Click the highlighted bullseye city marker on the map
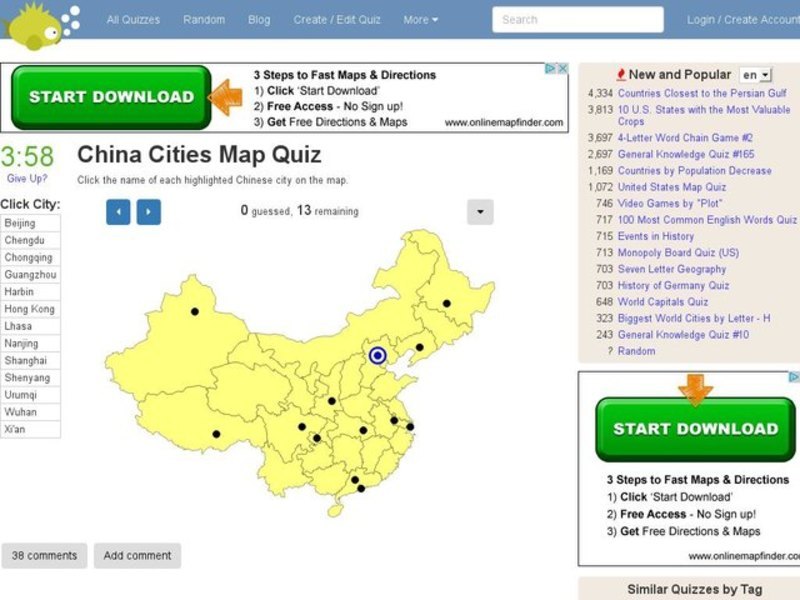 [377, 357]
